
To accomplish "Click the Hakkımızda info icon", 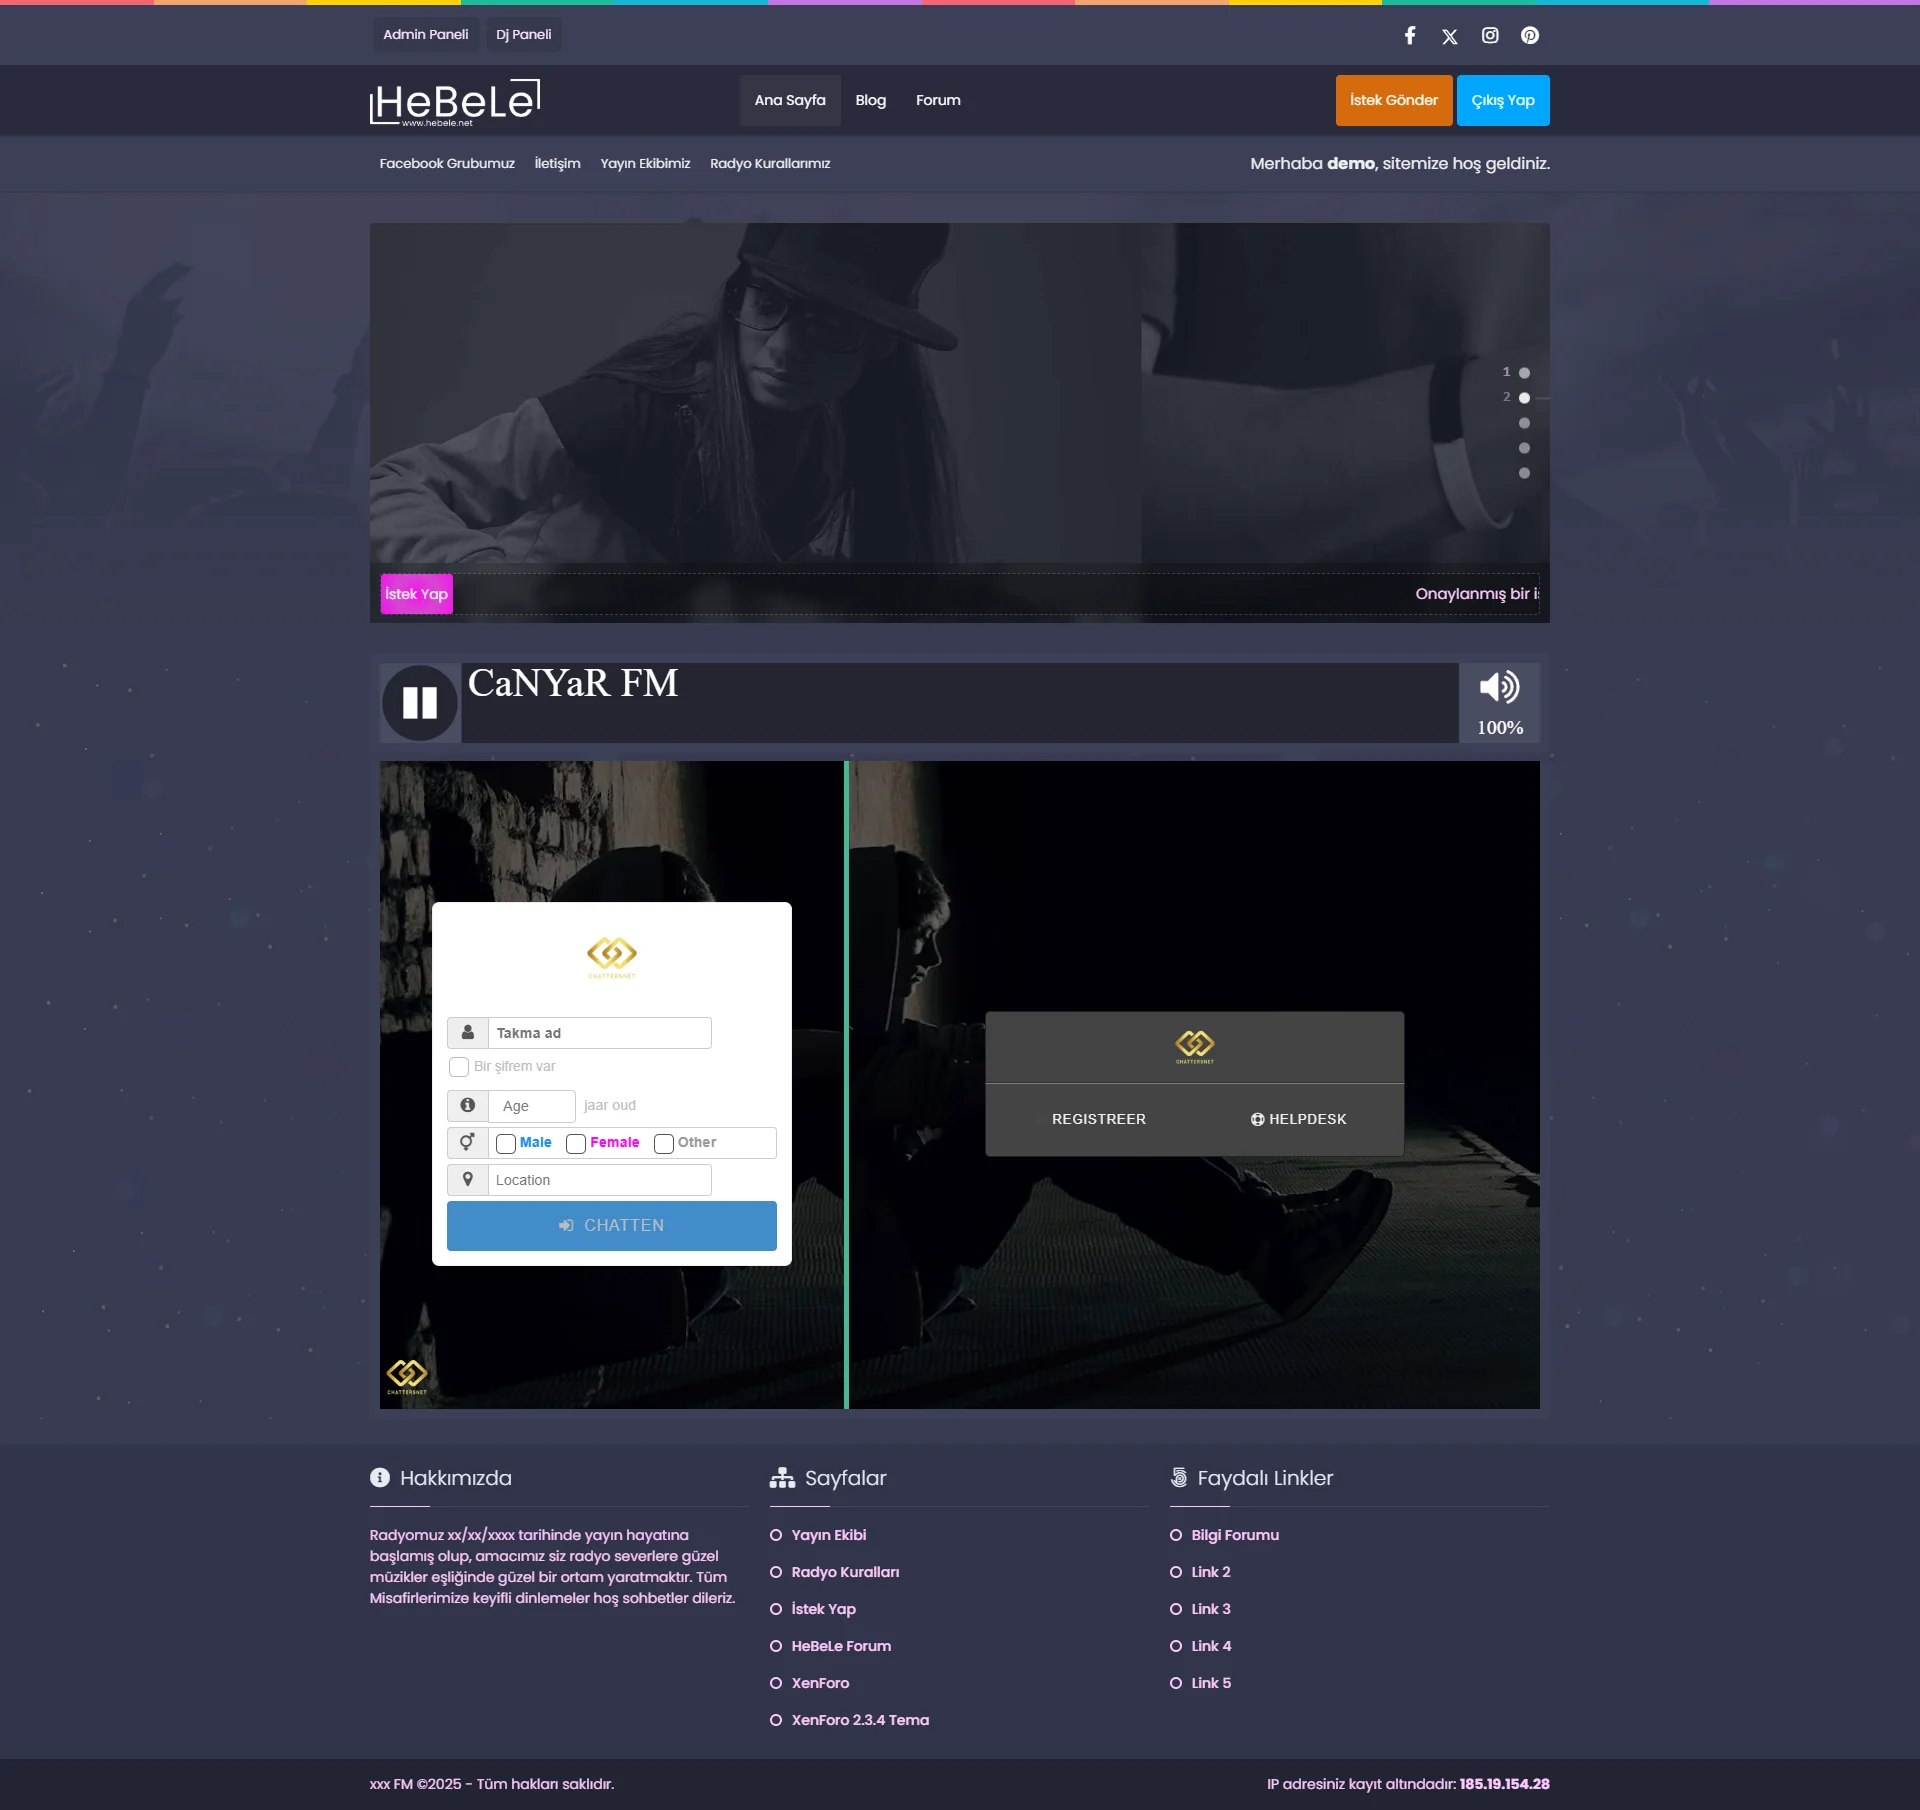I will 380,1477.
